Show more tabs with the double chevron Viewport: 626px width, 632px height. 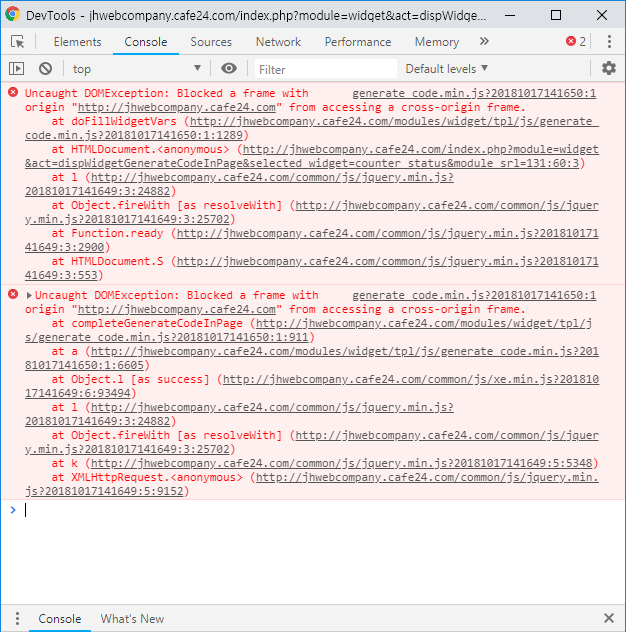point(484,41)
